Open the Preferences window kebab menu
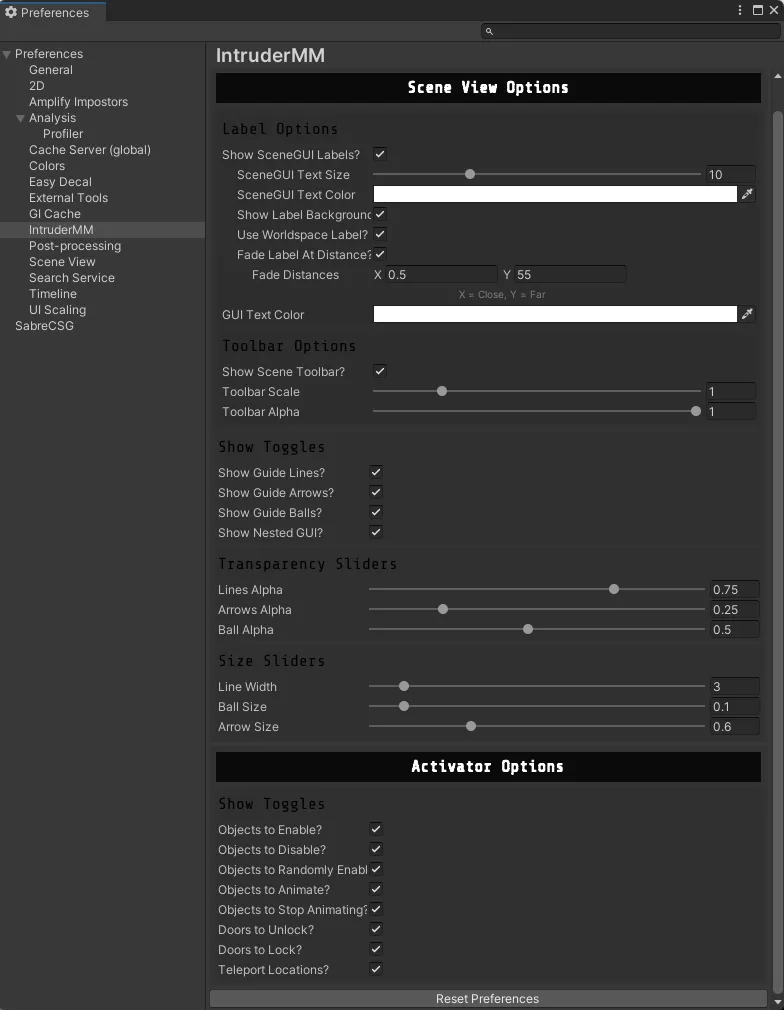Image resolution: width=784 pixels, height=1010 pixels. pos(740,10)
